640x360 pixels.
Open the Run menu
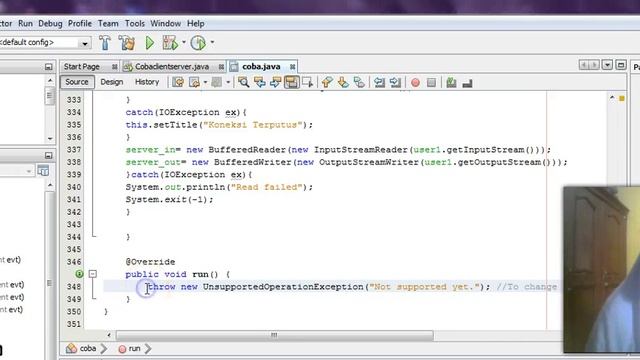coord(25,24)
